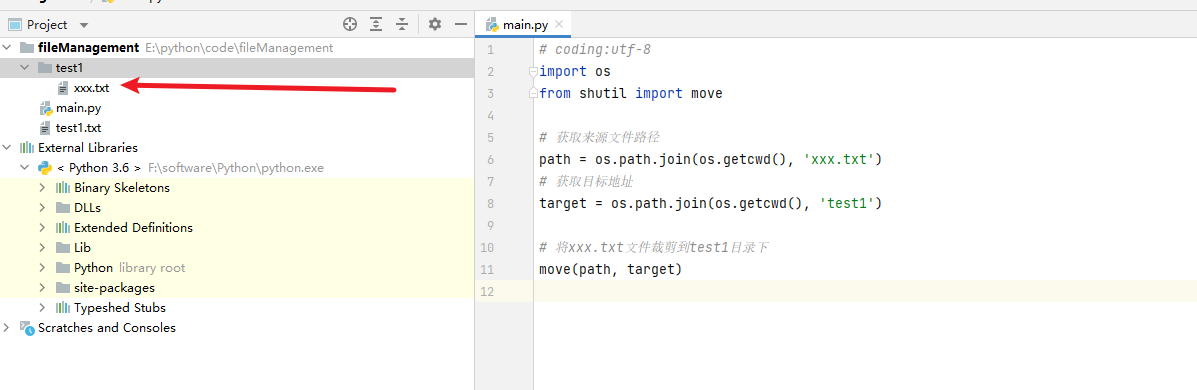
Task: Open the Project view dropdown
Action: click(83, 25)
